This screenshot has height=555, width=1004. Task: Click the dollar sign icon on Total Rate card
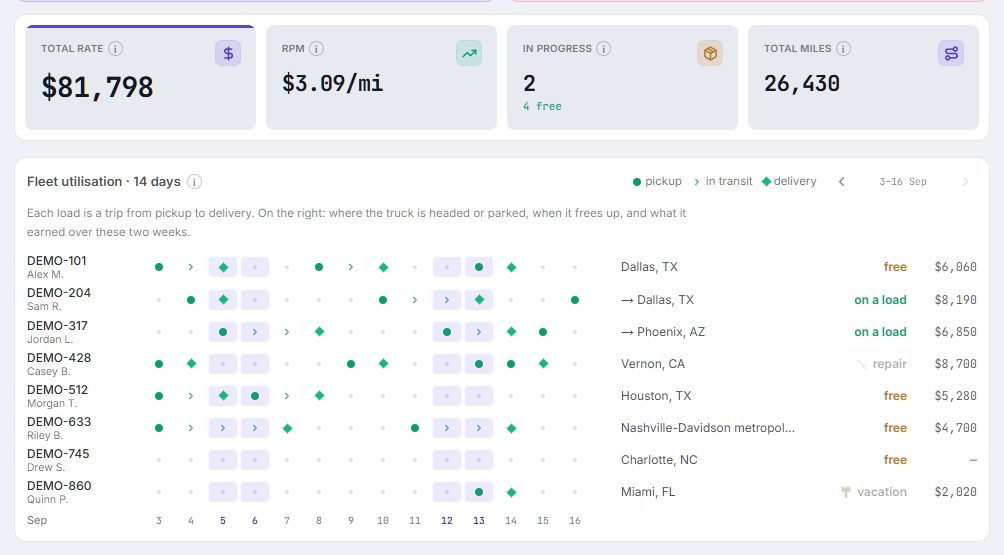228,53
